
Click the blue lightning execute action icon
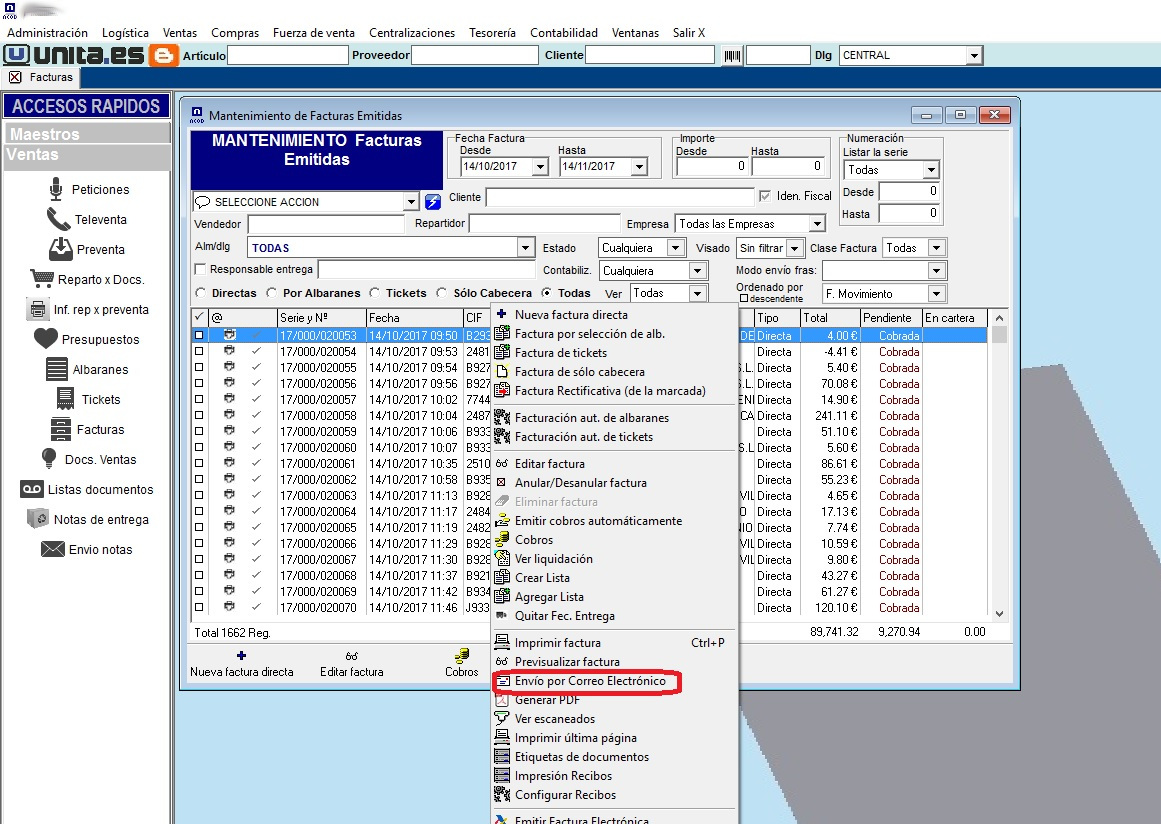[433, 201]
